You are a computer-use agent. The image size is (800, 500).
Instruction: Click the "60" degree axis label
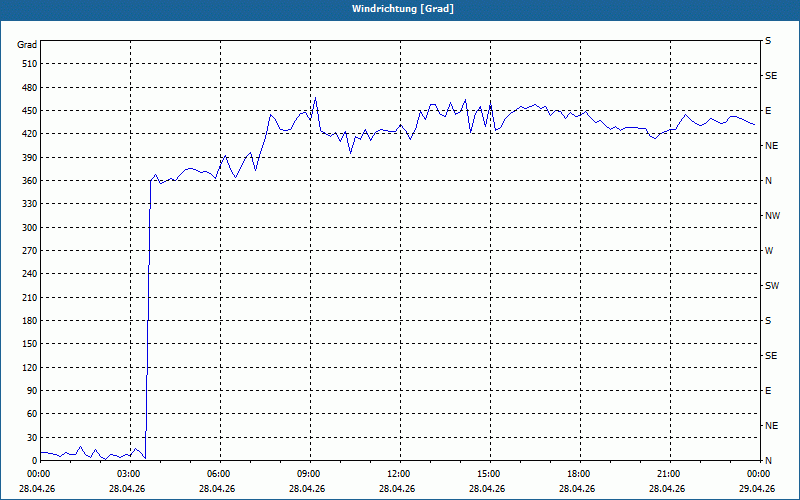[x=33, y=414]
